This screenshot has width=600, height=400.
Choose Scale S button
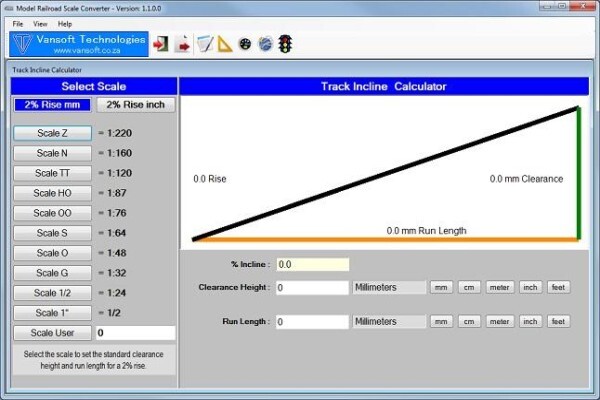coord(52,233)
